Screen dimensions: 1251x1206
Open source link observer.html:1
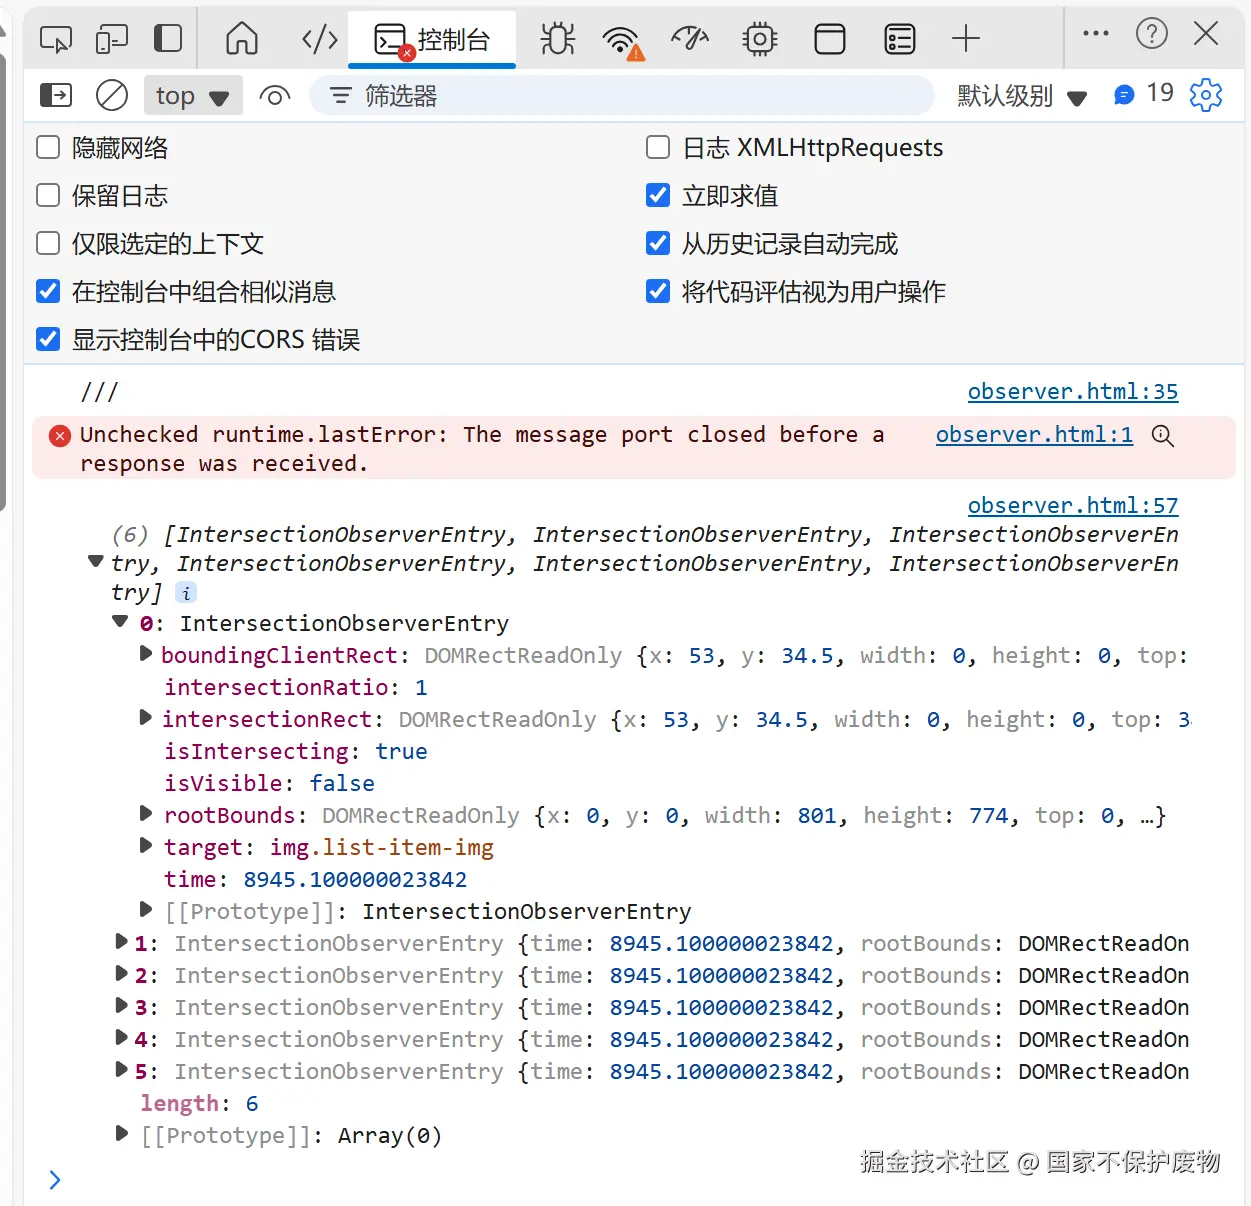pos(1034,435)
